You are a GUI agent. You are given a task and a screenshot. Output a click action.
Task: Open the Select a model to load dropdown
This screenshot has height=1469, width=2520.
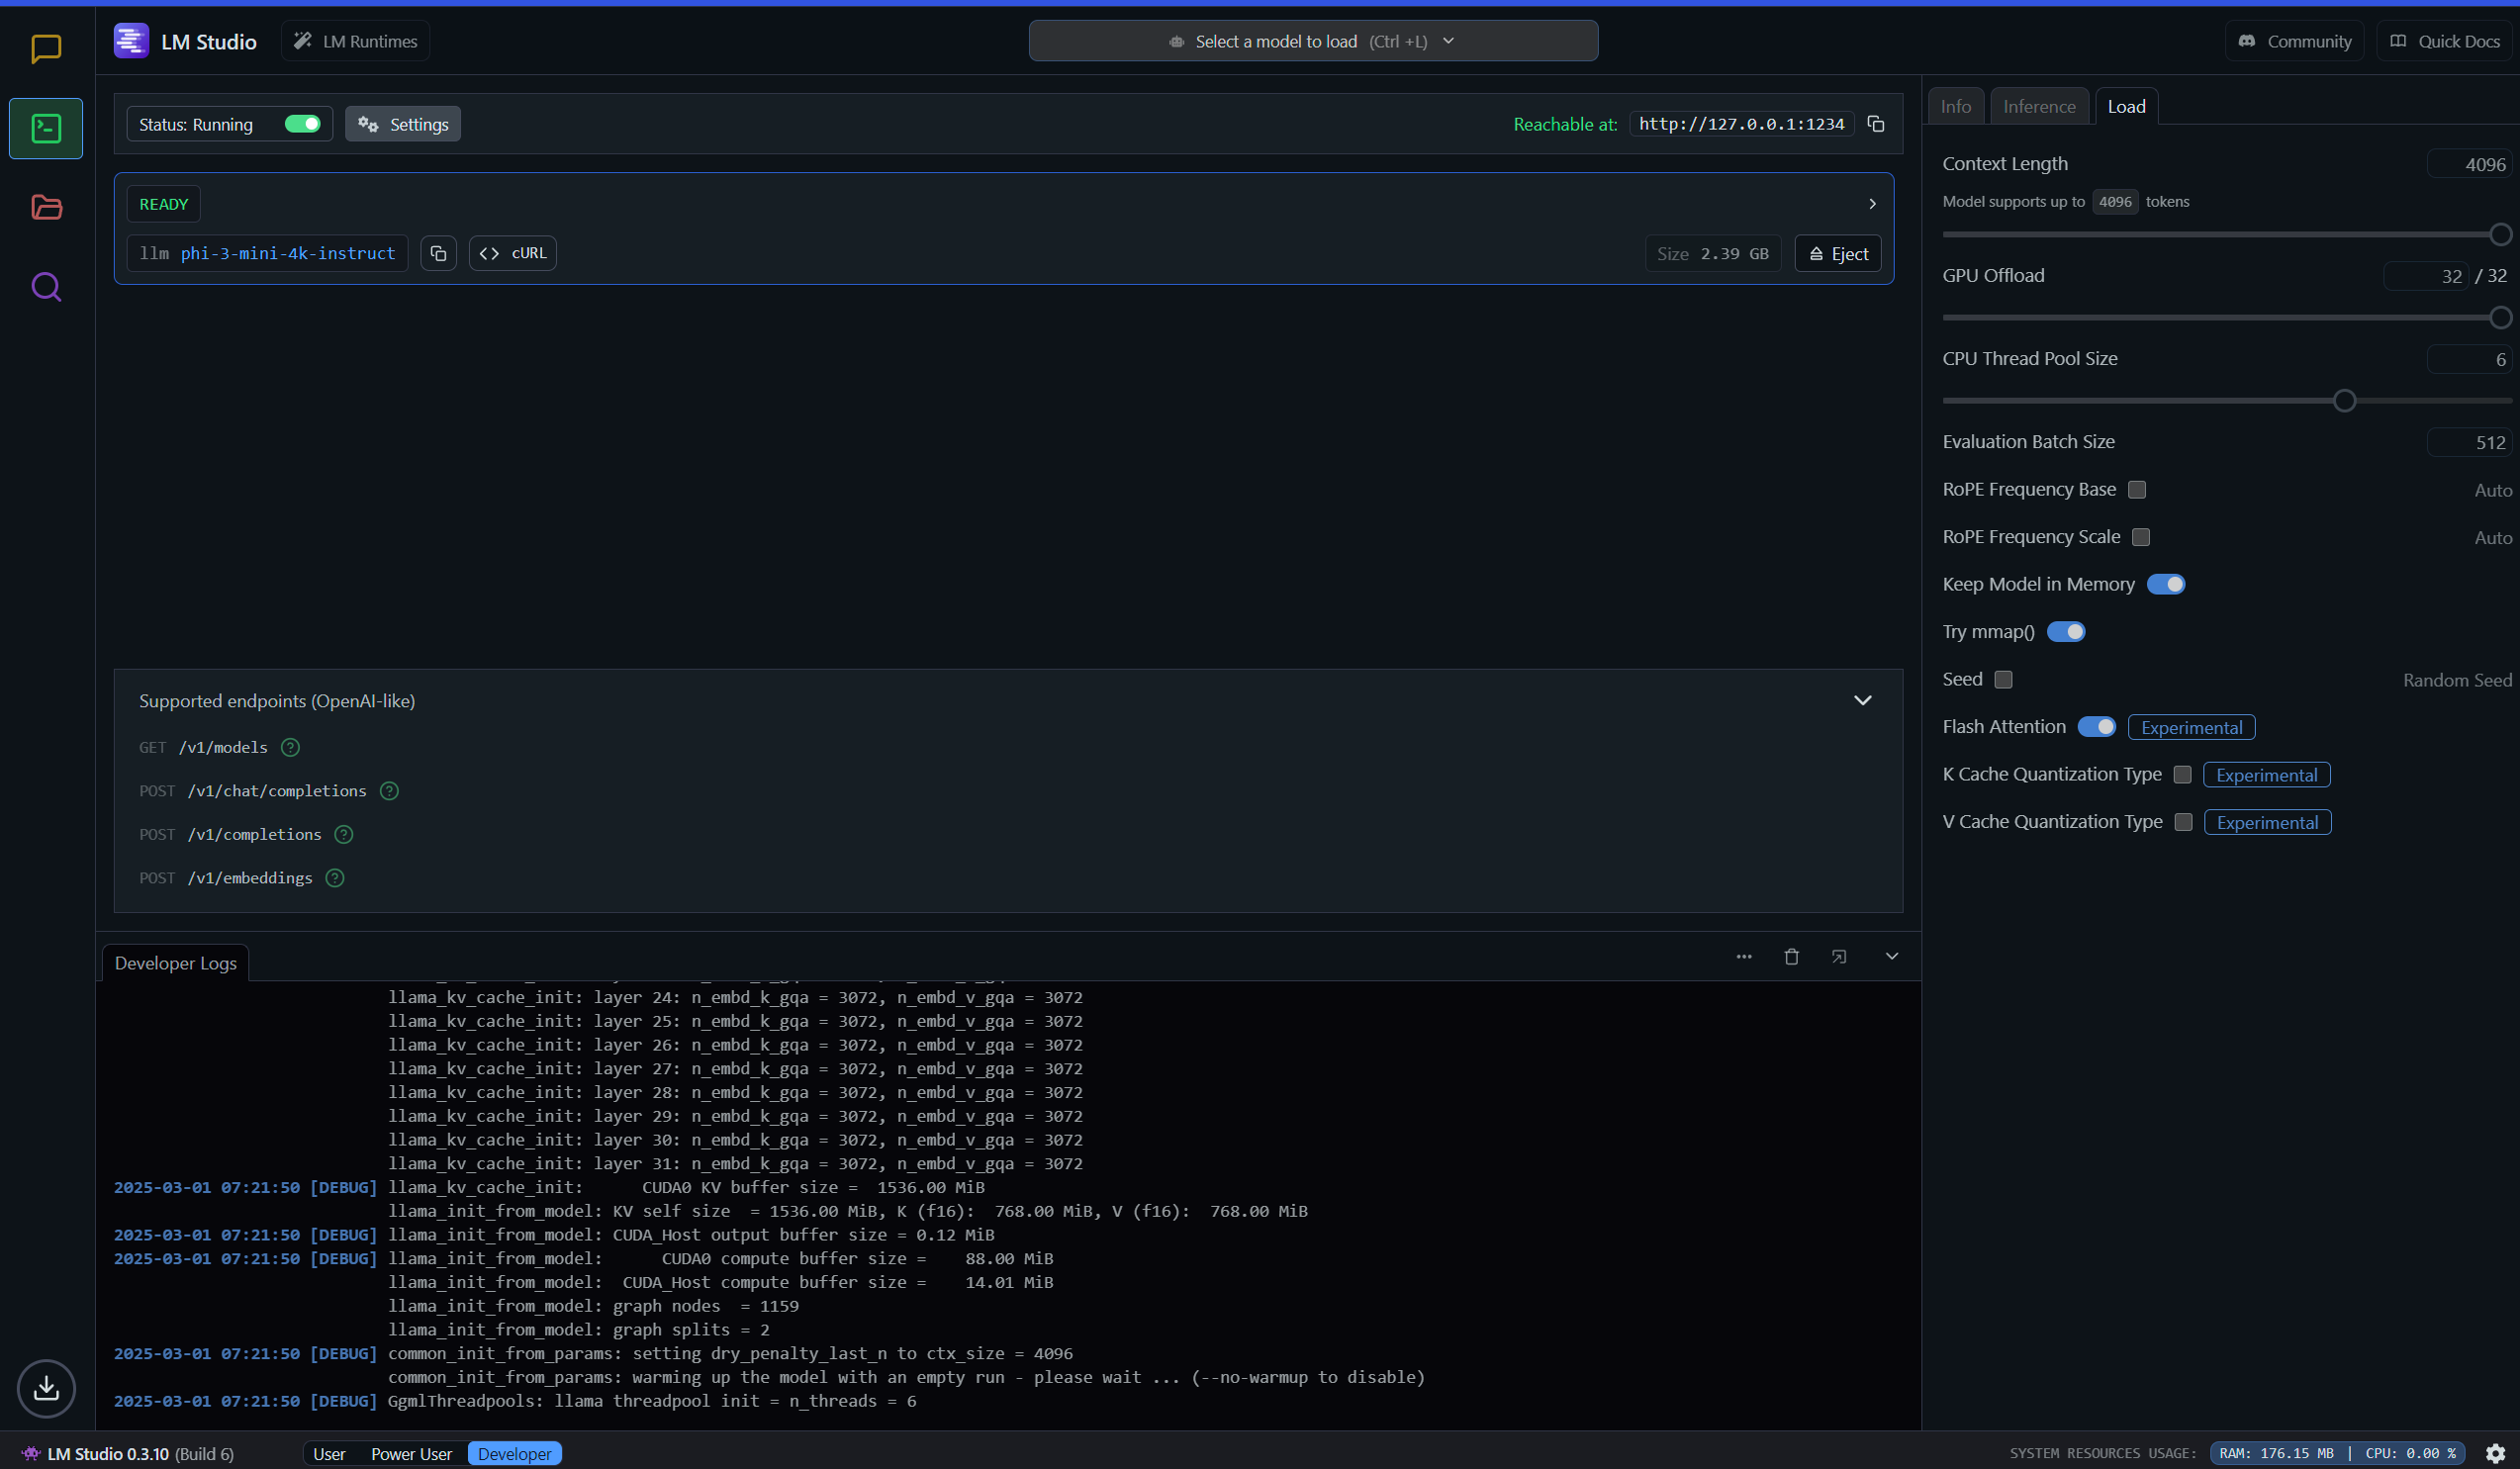tap(1313, 41)
